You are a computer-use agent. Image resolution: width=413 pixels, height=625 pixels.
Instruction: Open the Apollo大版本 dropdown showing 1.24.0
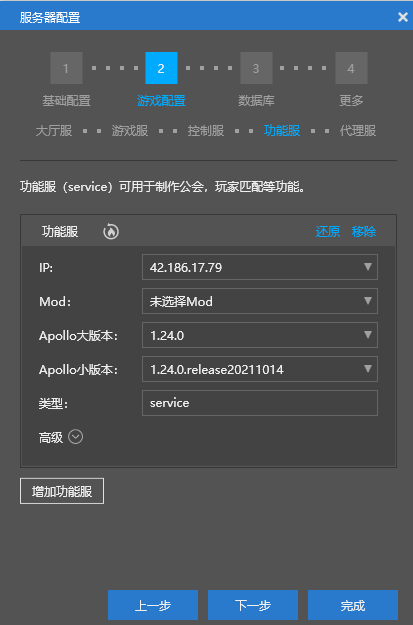coord(260,335)
